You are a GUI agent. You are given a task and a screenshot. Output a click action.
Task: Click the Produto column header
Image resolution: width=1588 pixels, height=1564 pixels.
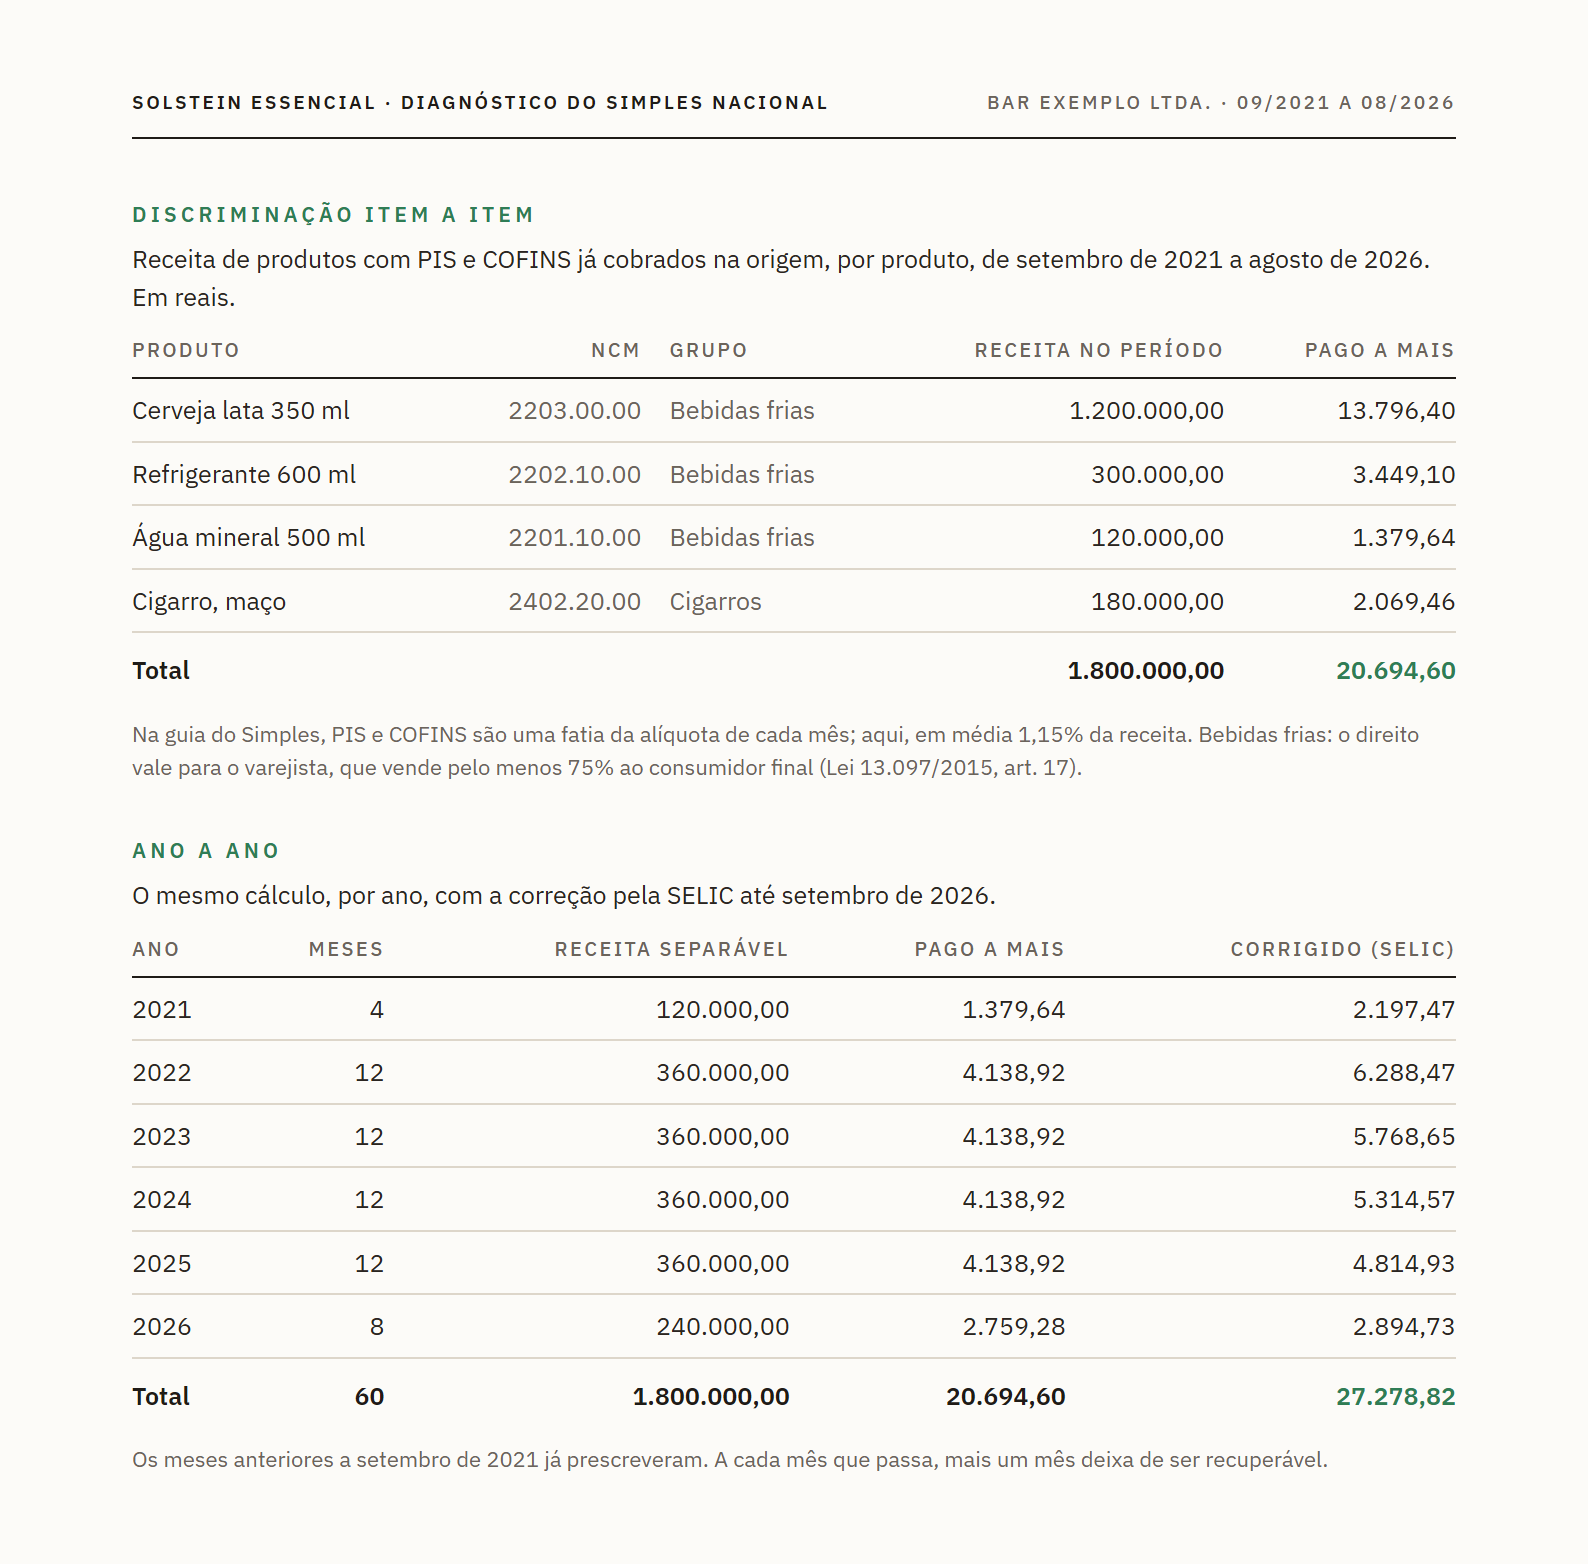pos(186,351)
